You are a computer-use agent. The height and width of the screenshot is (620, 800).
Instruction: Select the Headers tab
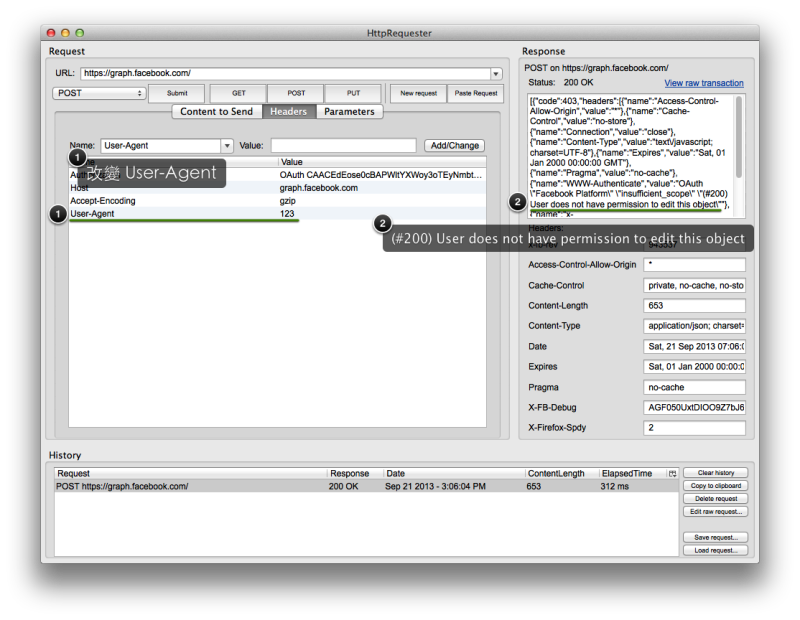[x=289, y=111]
